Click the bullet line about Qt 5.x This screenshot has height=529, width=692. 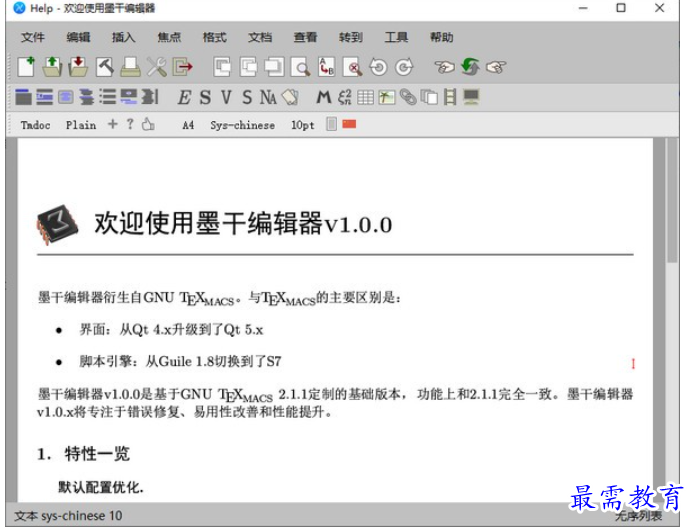pos(171,330)
